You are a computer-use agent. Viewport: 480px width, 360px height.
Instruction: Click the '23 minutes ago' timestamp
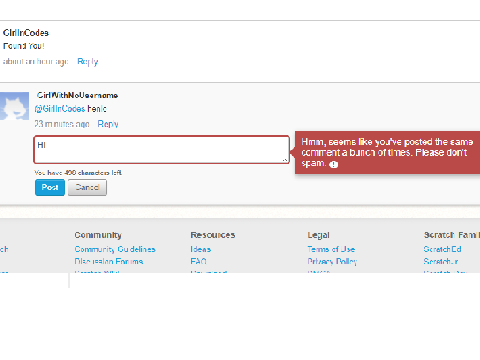coord(62,124)
